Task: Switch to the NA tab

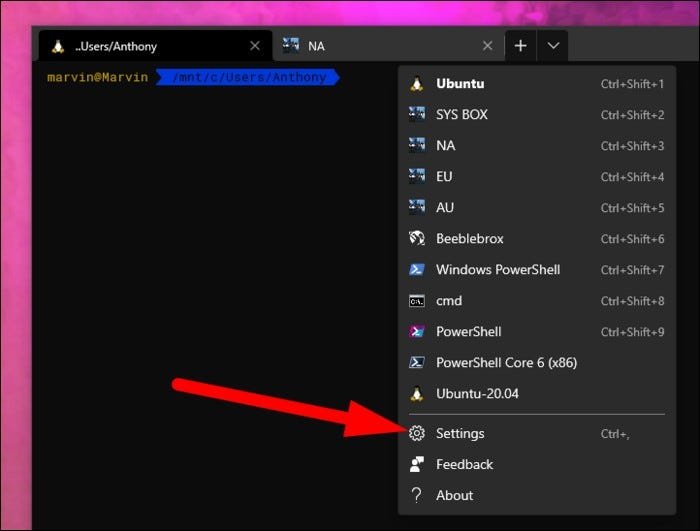Action: point(388,46)
